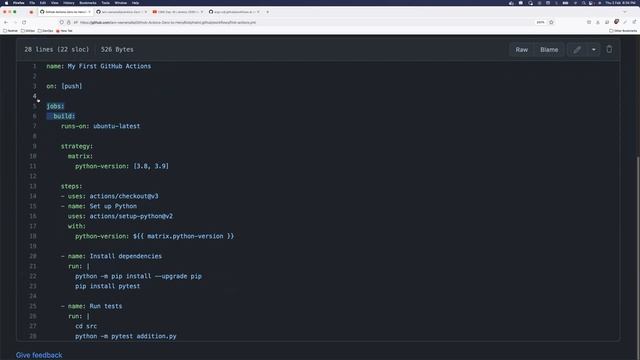Click the 'name: My First GitHub Actions' line
This screenshot has height=360, width=640.
[98, 66]
